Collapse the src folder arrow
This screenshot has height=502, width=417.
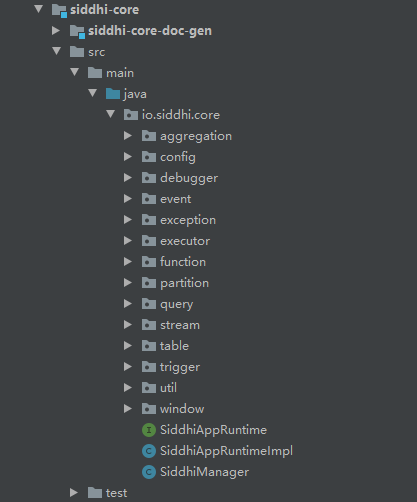(x=57, y=51)
